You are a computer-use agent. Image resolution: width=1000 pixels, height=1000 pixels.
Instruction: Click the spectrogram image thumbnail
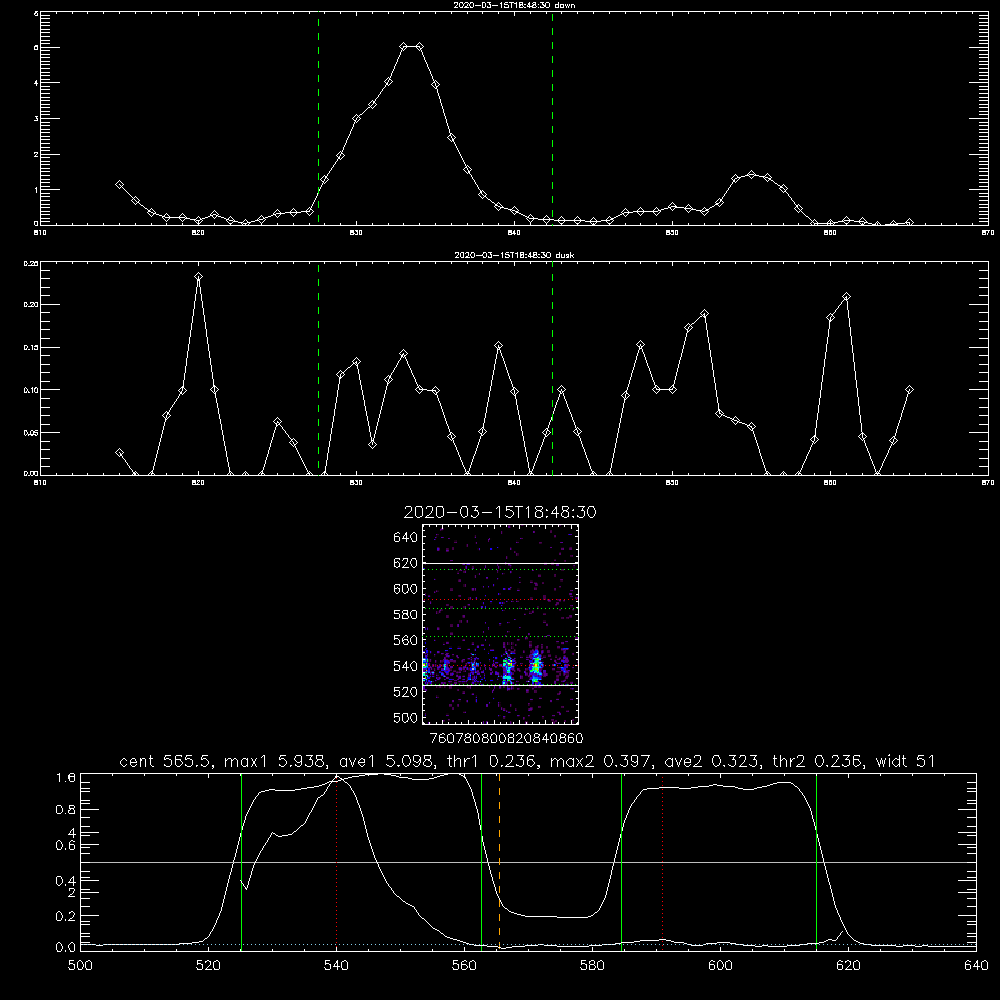click(x=501, y=624)
